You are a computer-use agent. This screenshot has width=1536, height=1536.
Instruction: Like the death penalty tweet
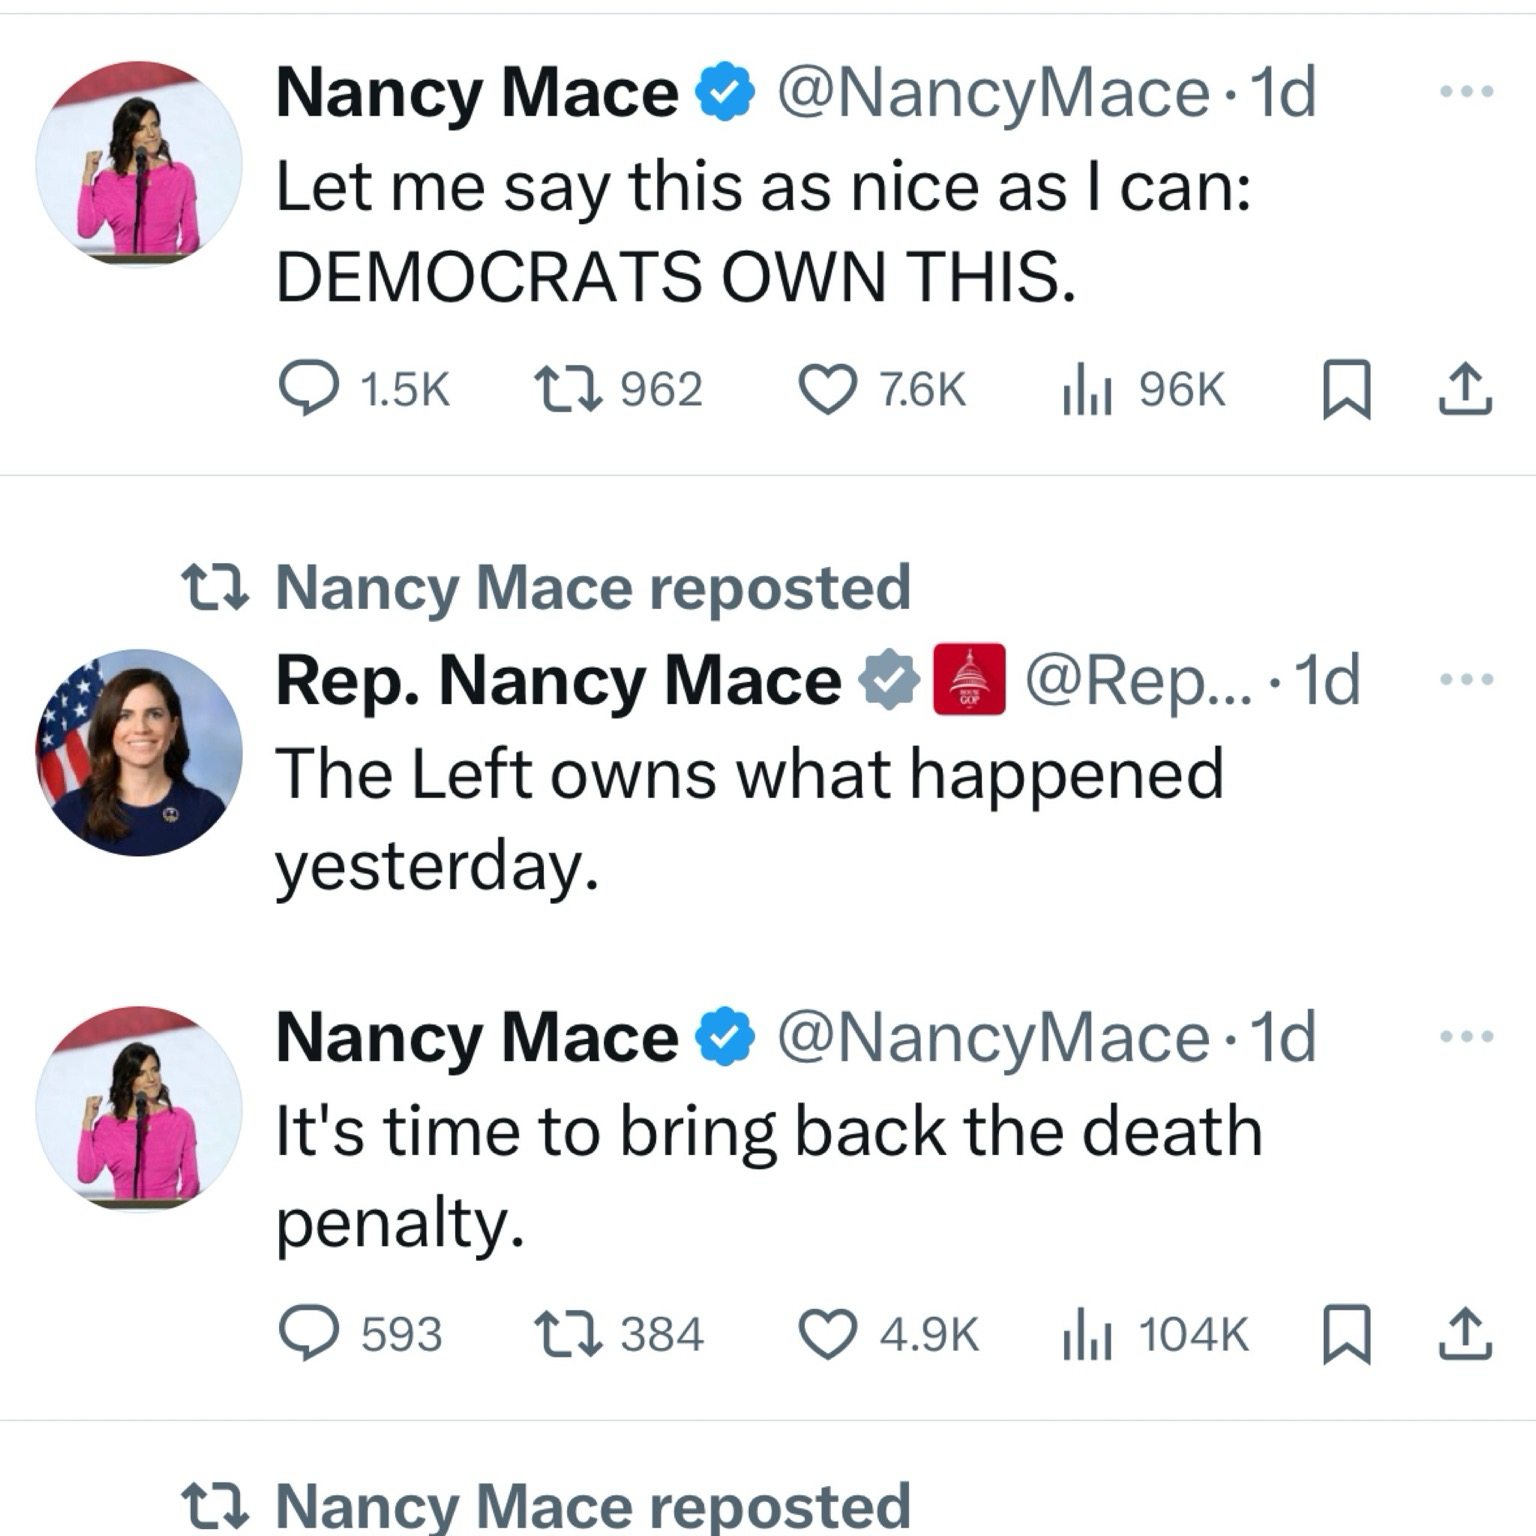click(x=827, y=1334)
